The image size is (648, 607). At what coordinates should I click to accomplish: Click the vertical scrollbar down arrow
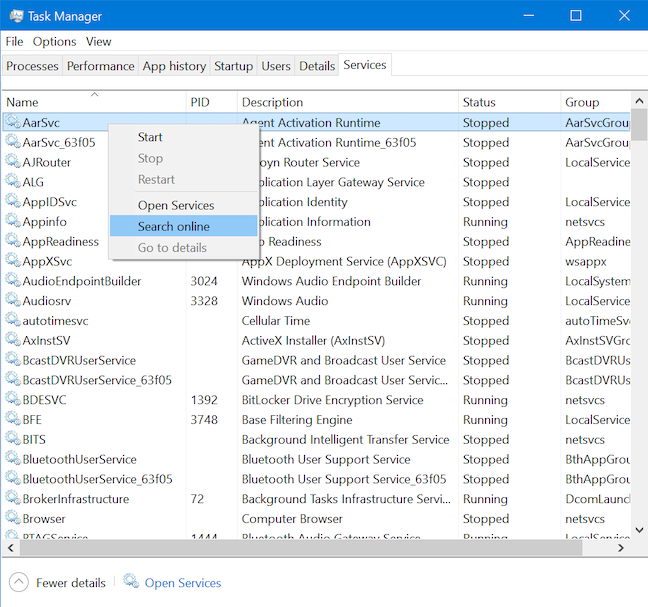click(639, 530)
